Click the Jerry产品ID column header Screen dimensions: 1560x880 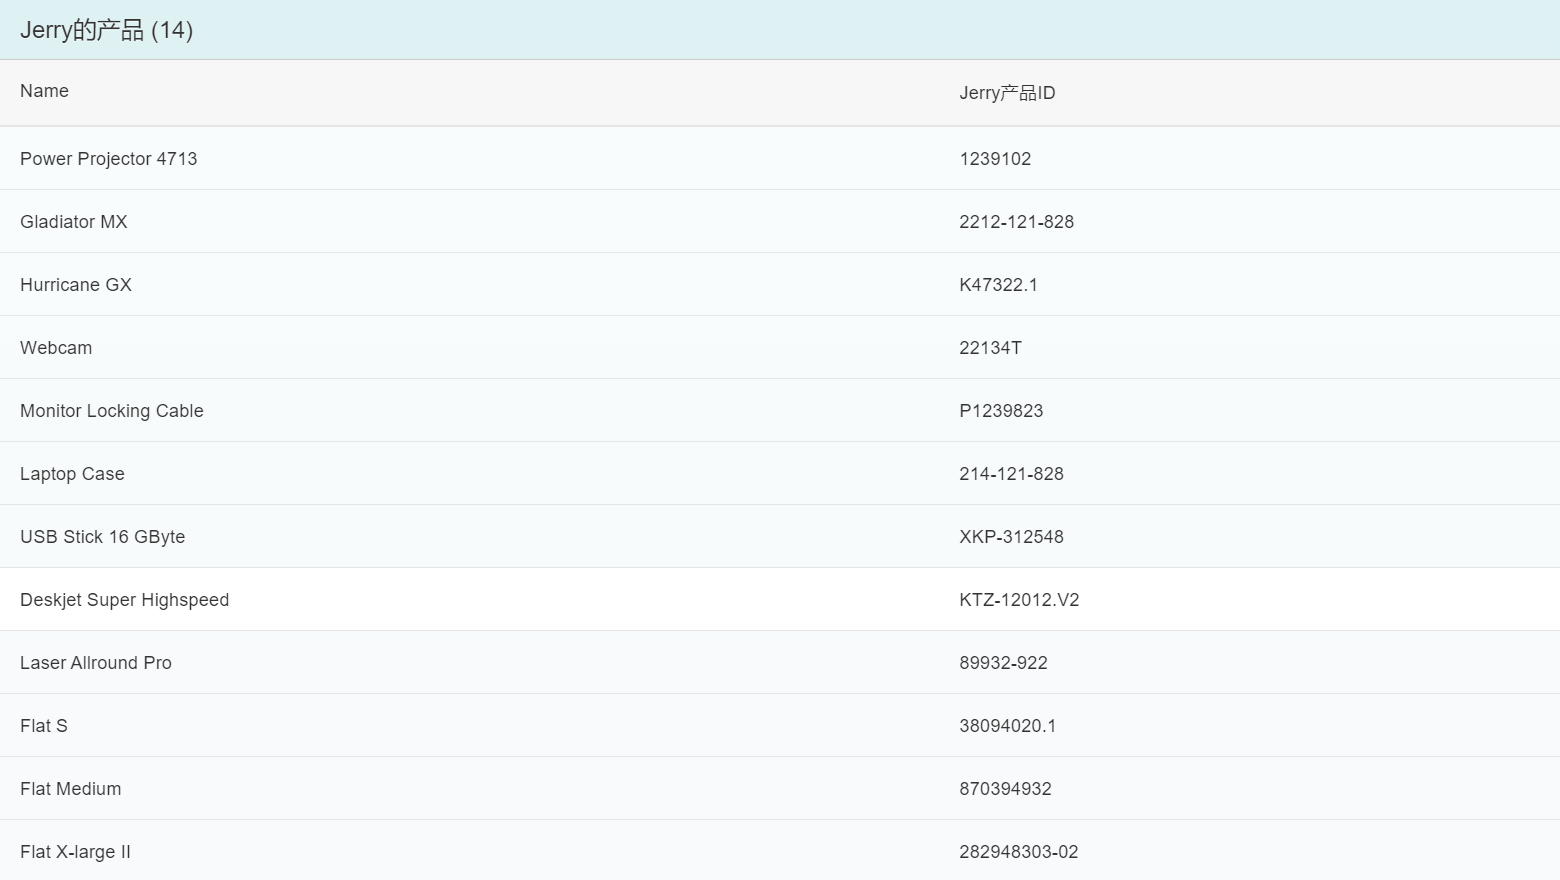1007,93
